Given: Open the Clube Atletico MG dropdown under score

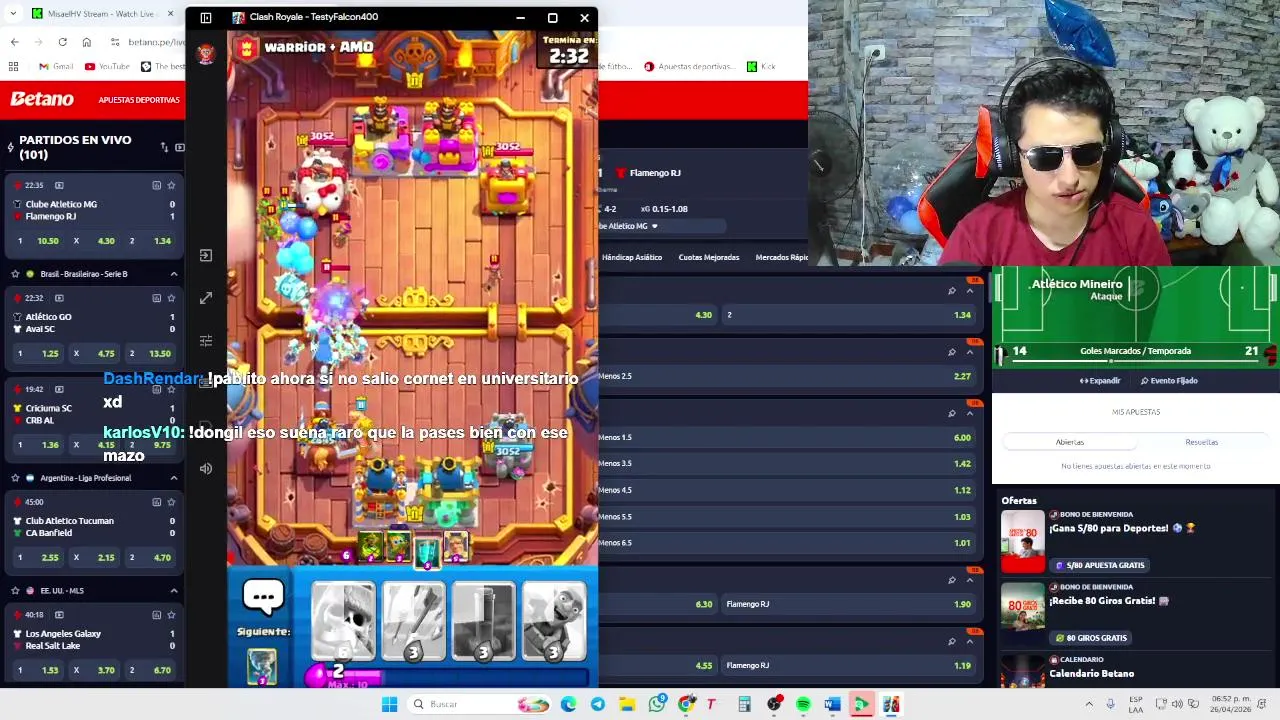Looking at the screenshot, I should click(x=654, y=226).
